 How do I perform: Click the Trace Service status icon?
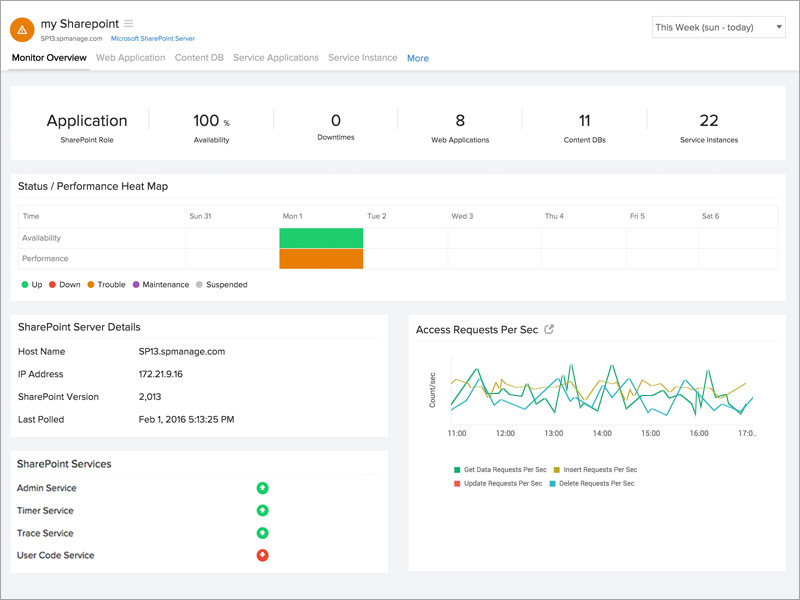tap(262, 533)
